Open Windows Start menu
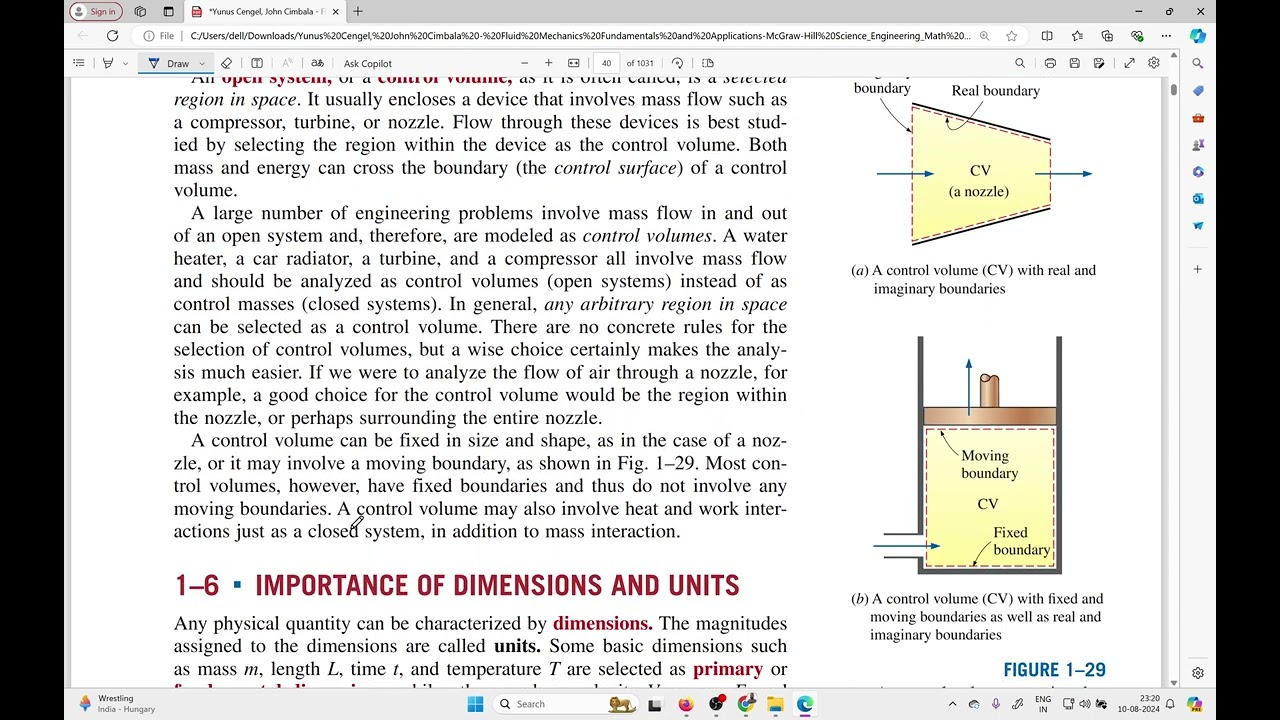 pyautogui.click(x=475, y=704)
